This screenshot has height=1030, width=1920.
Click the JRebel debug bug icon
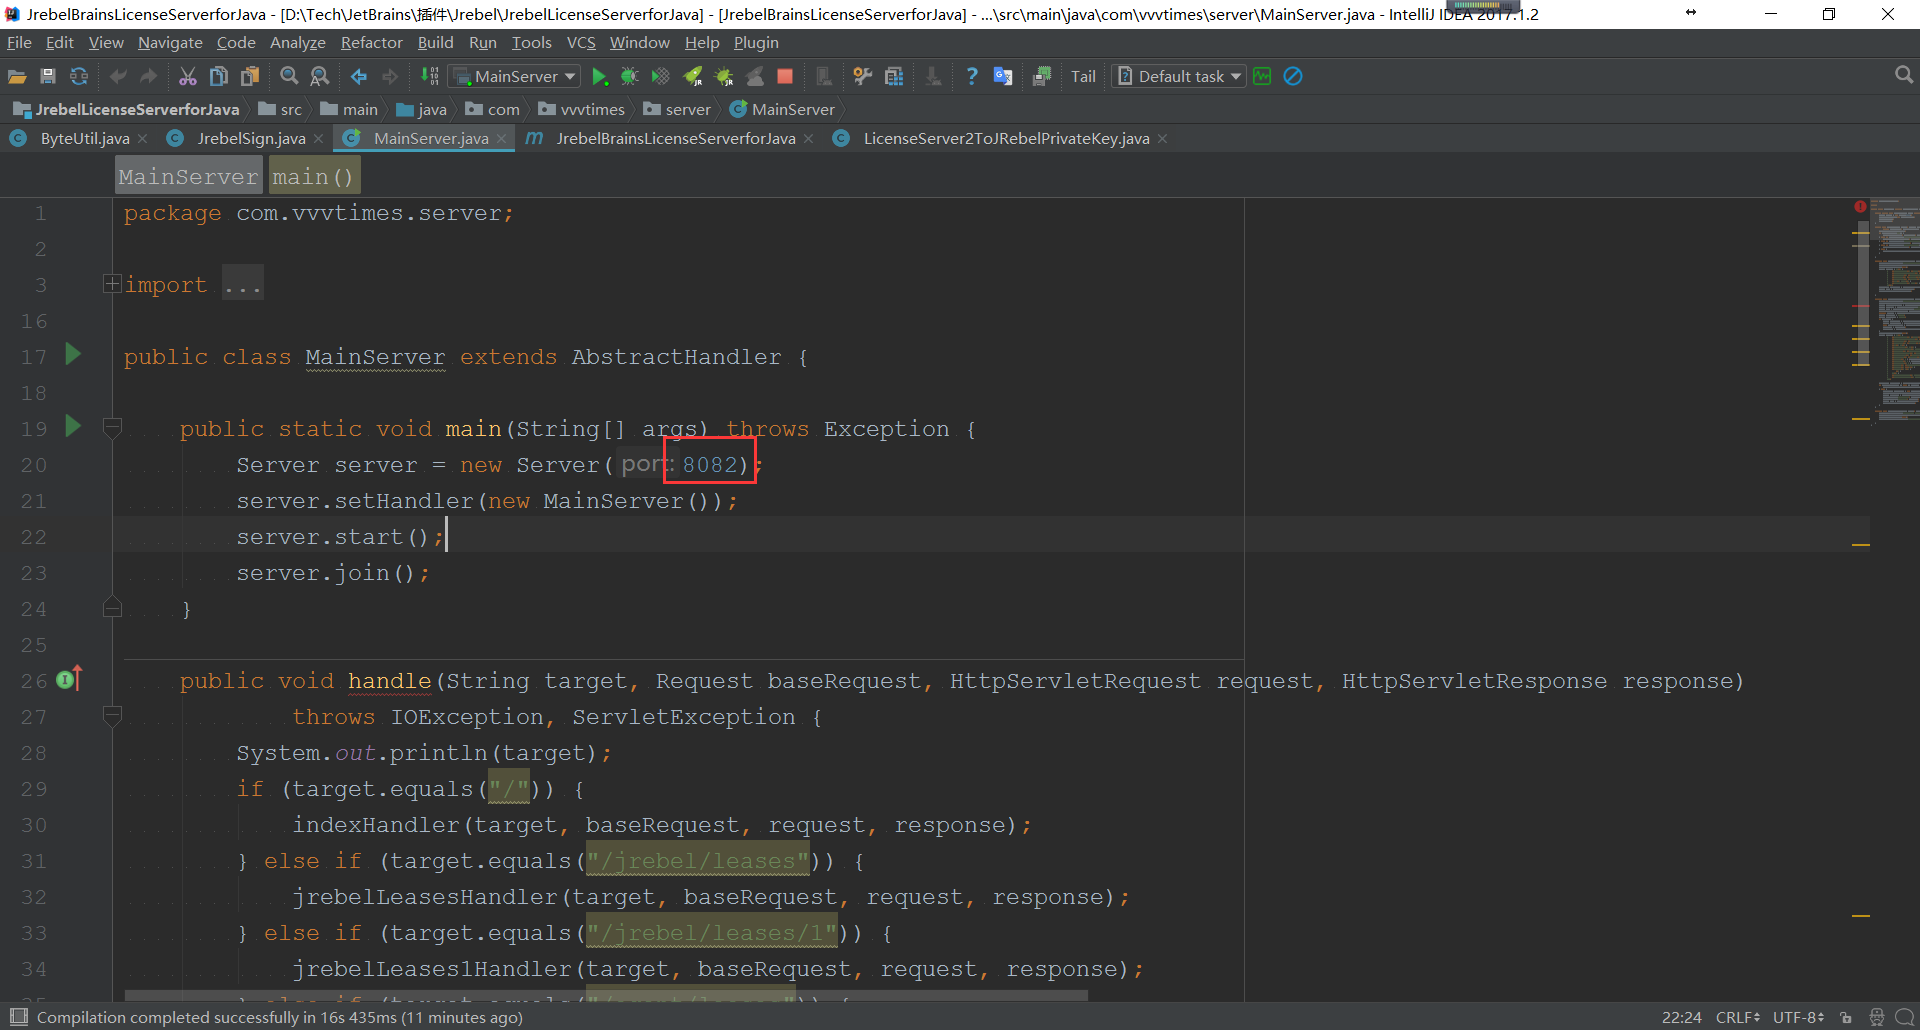724,77
